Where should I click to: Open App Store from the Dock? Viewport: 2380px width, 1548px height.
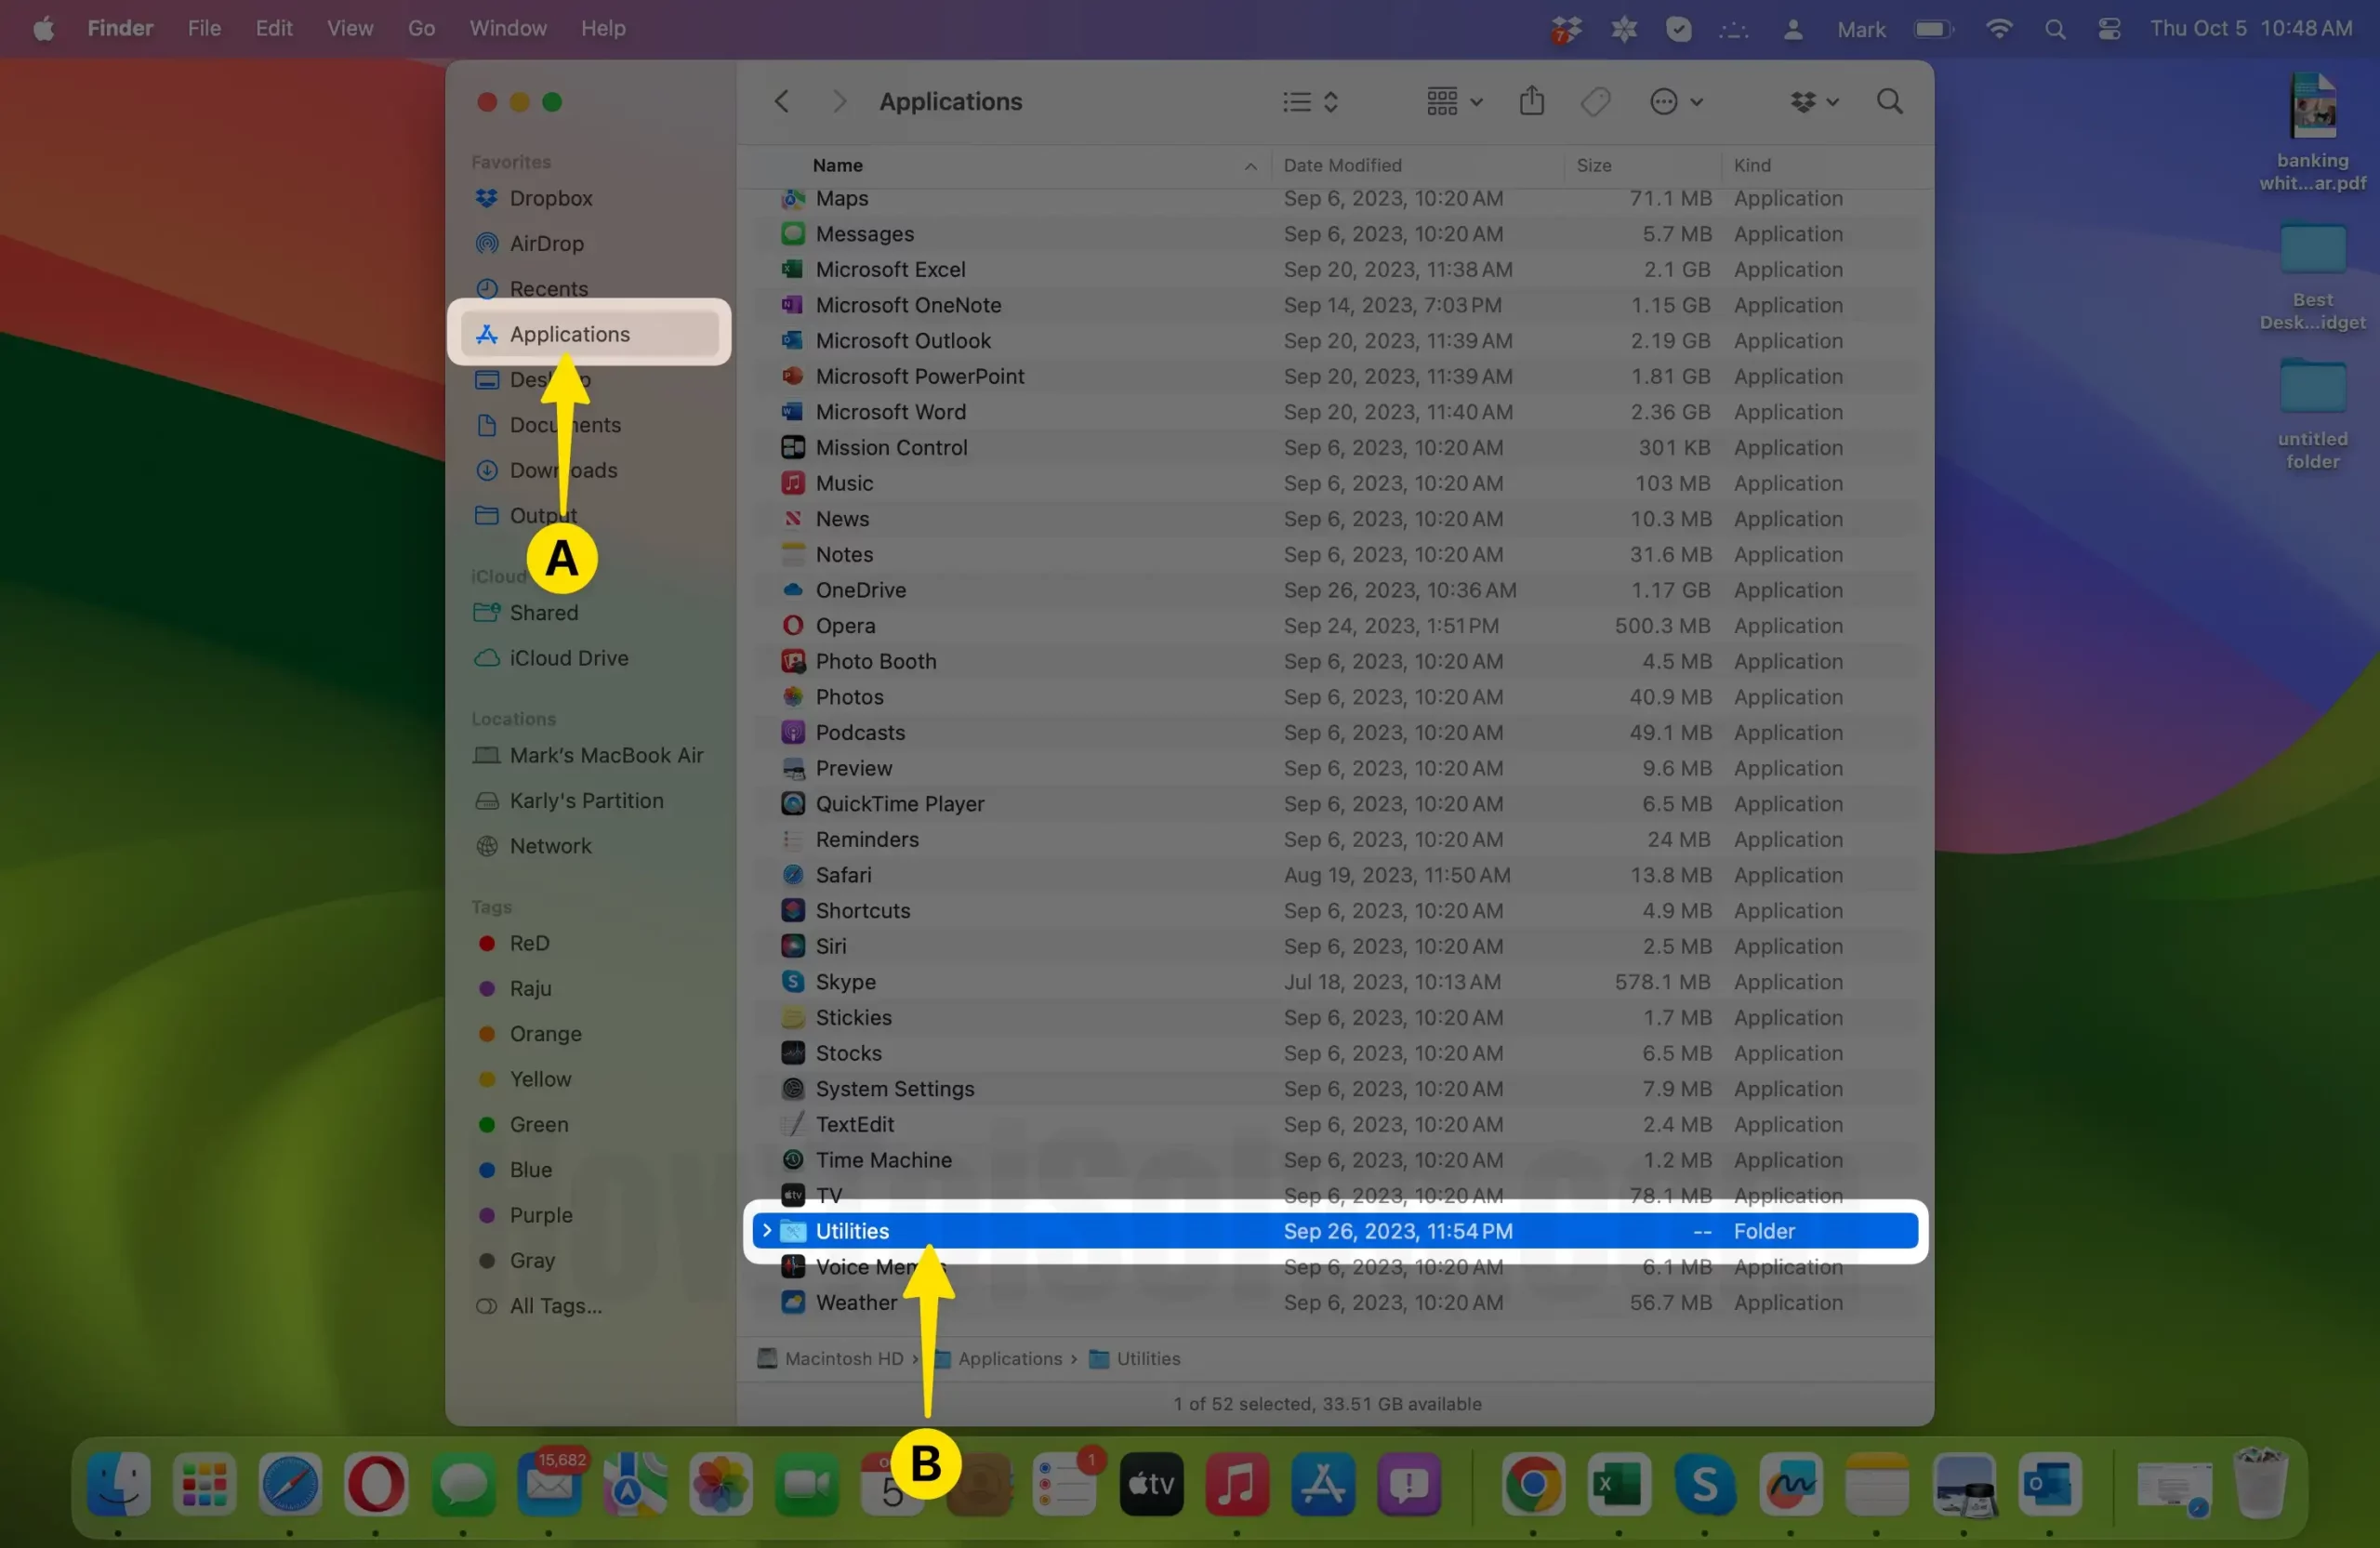(x=1323, y=1484)
